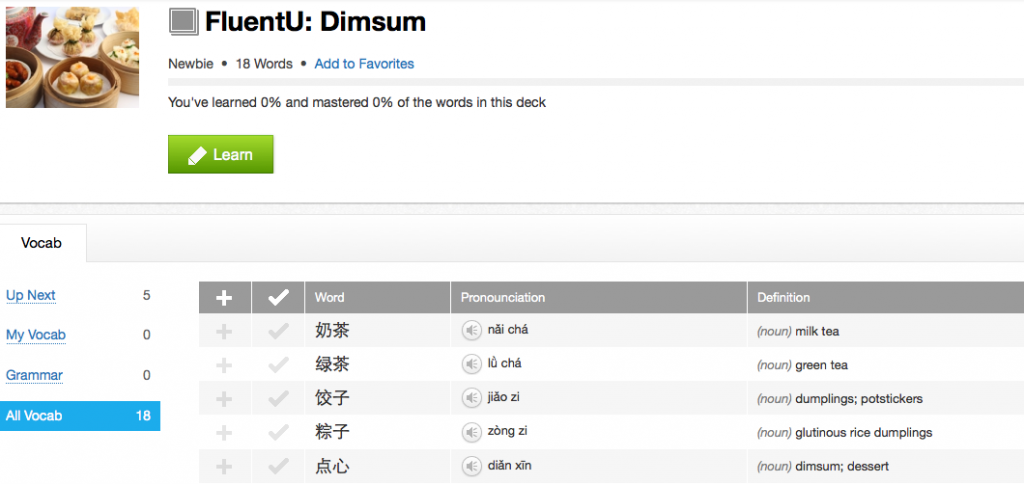Play audio for jiǎo zi
This screenshot has width=1024, height=484.
[471, 398]
